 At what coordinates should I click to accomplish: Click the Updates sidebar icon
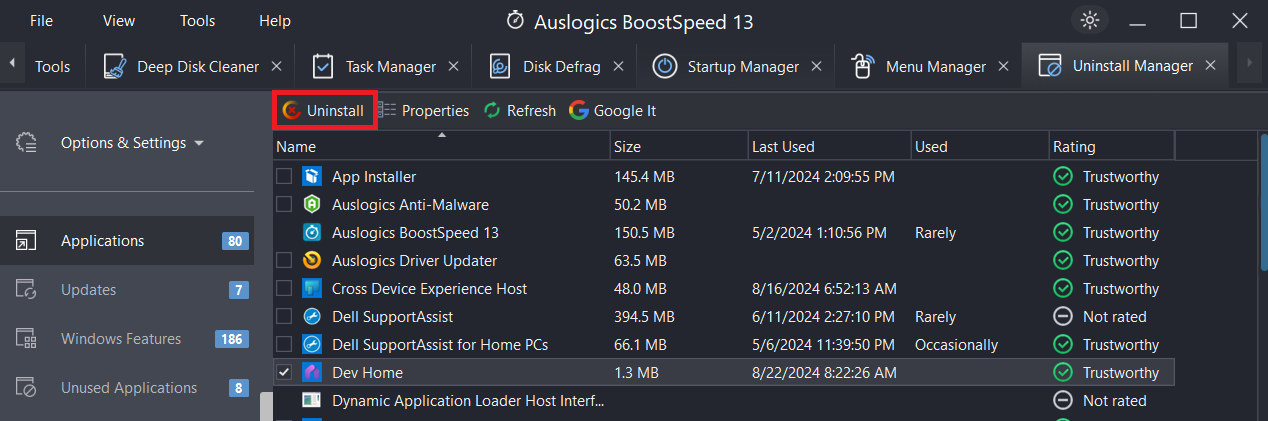pyautogui.click(x=26, y=289)
